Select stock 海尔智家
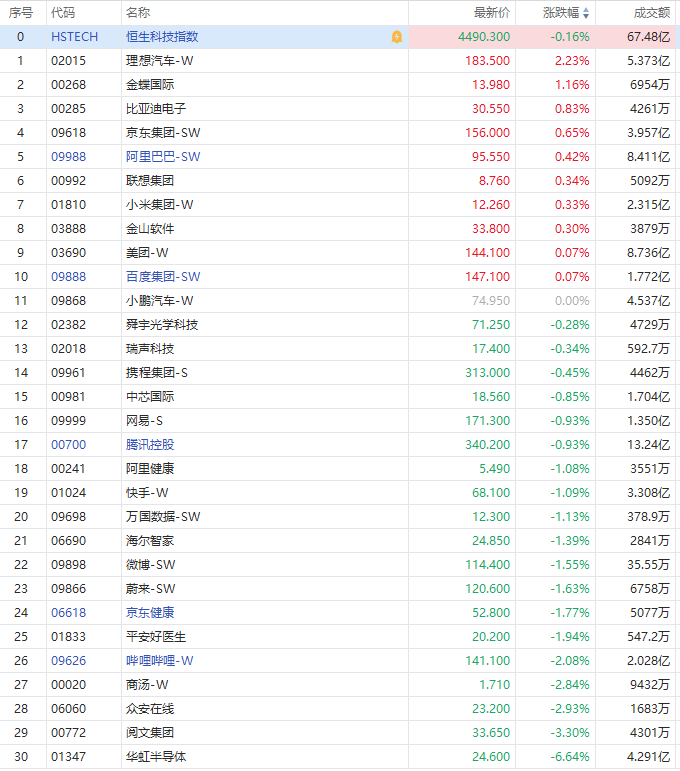Screen dimensions: 680x771 point(150,541)
